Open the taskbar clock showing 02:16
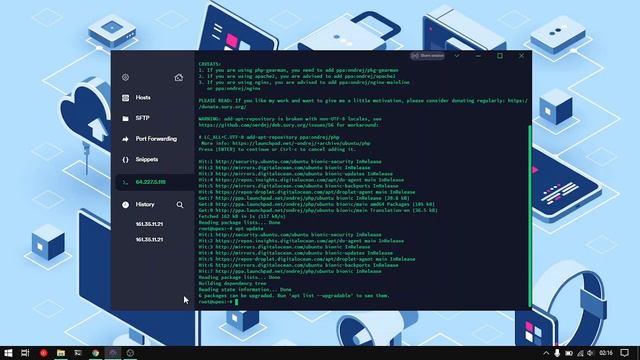Image resolution: width=640 pixels, height=360 pixels. point(606,353)
